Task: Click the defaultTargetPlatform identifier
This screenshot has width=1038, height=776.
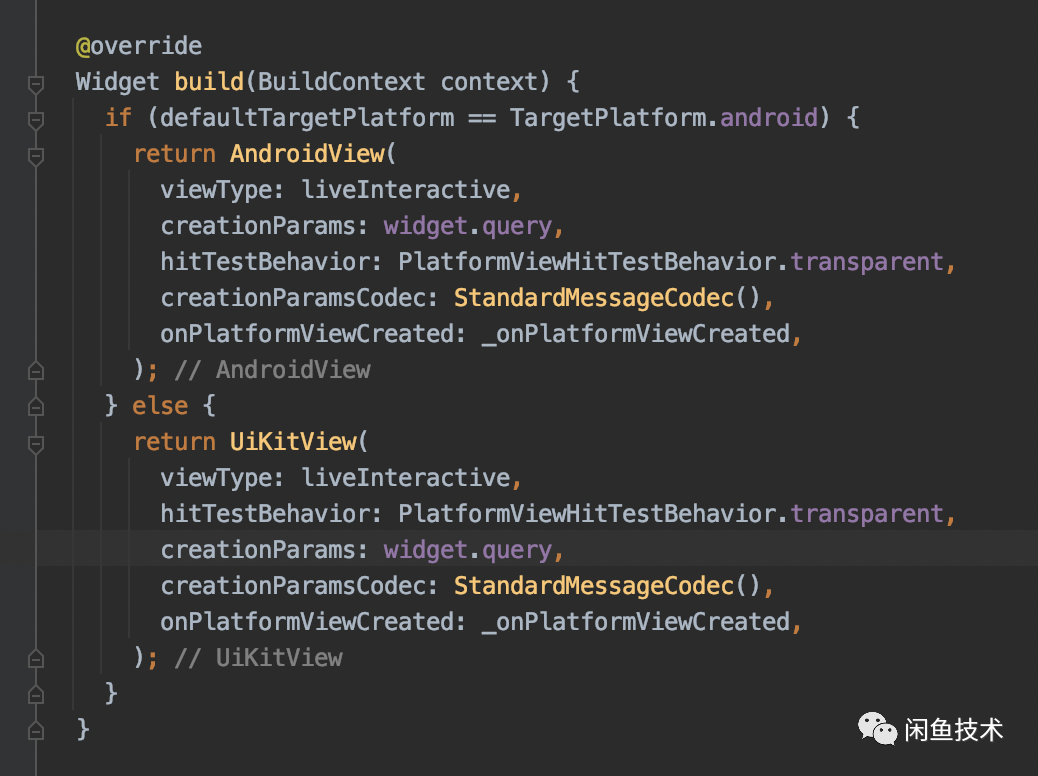Action: pyautogui.click(x=307, y=118)
